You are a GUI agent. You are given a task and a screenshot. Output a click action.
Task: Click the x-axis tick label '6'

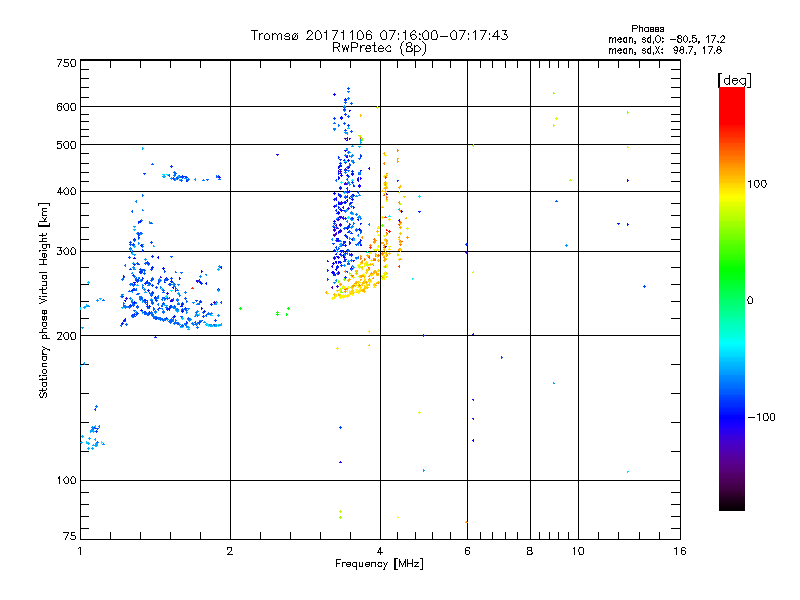(467, 551)
